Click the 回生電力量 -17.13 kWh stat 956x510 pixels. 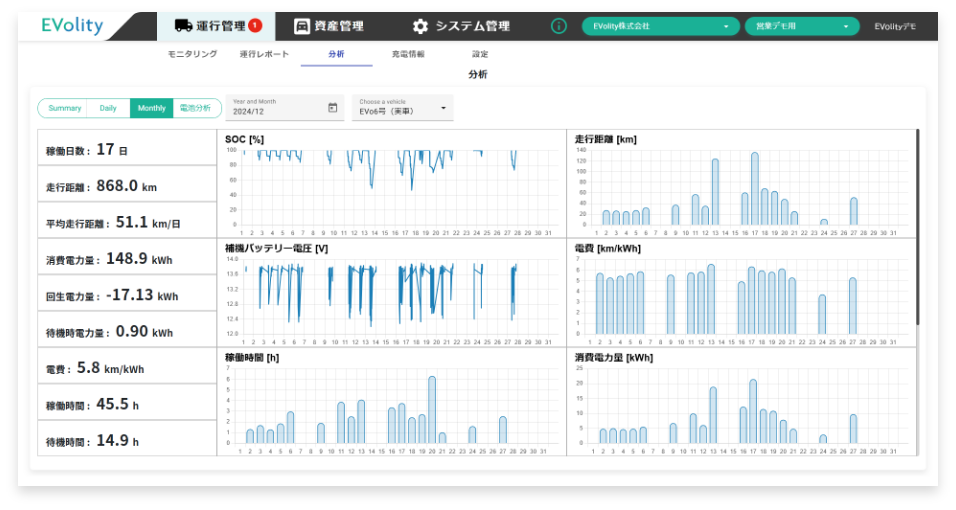(x=127, y=293)
